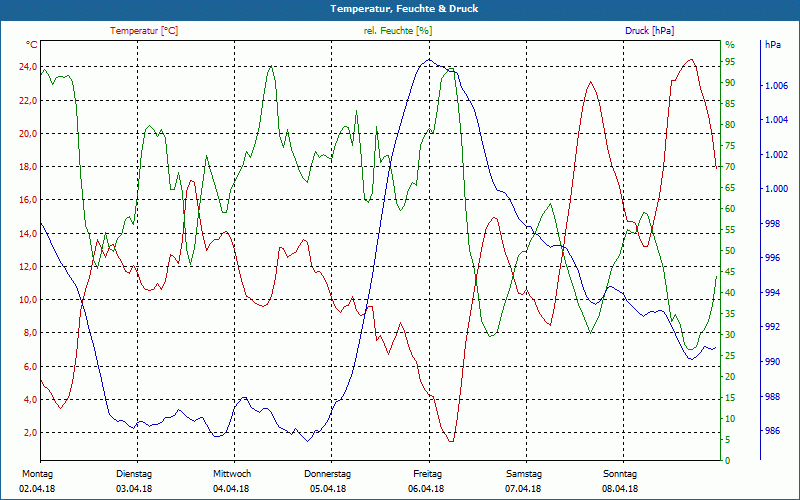Click the "20,0" temperature axis value
The width and height of the screenshot is (800, 500).
29,133
